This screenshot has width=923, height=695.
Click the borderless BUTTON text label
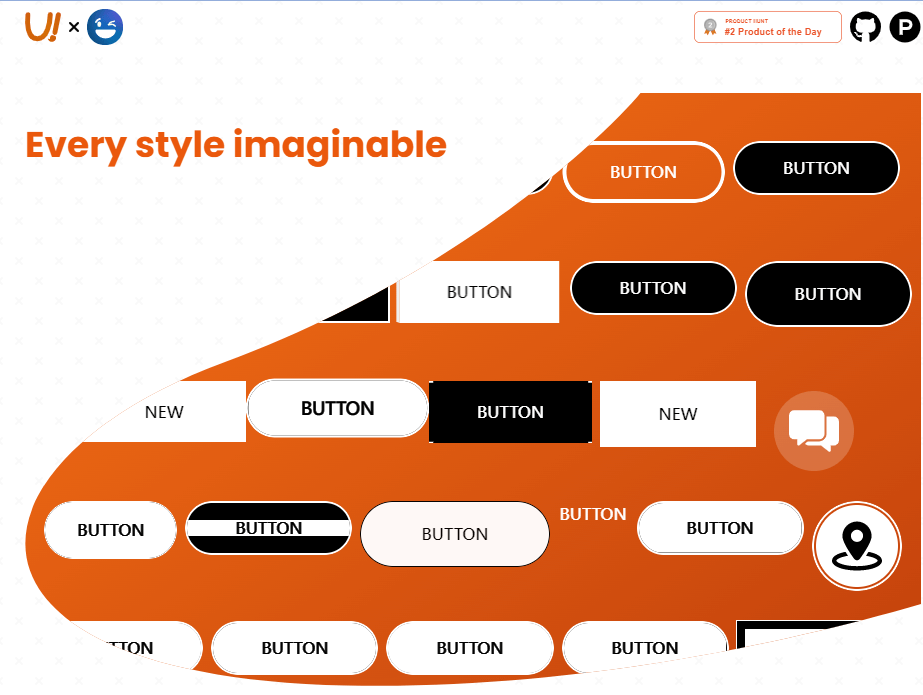point(592,514)
